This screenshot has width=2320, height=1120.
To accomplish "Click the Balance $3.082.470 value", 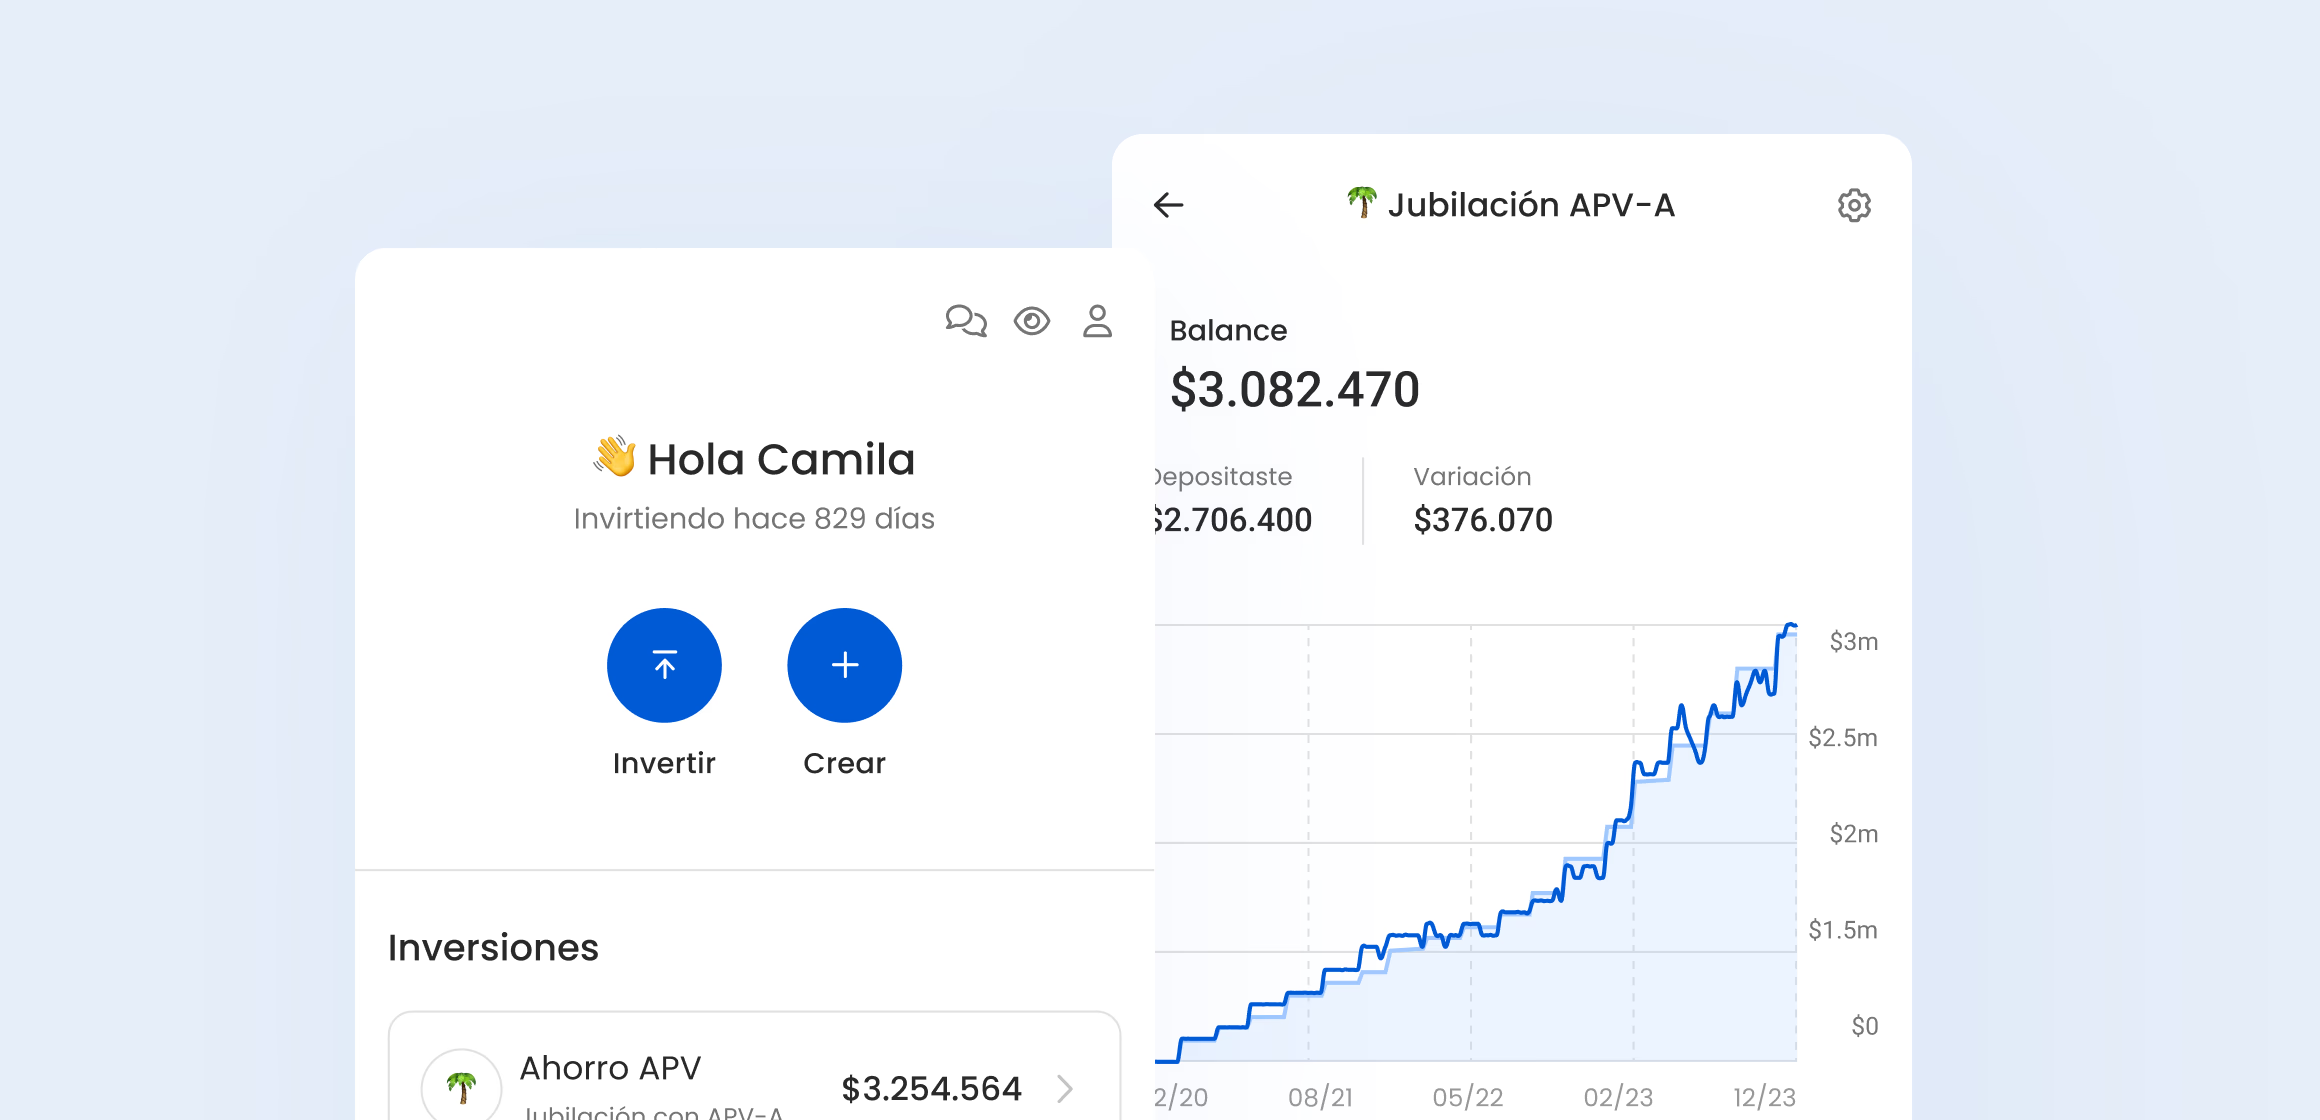I will tap(1295, 389).
